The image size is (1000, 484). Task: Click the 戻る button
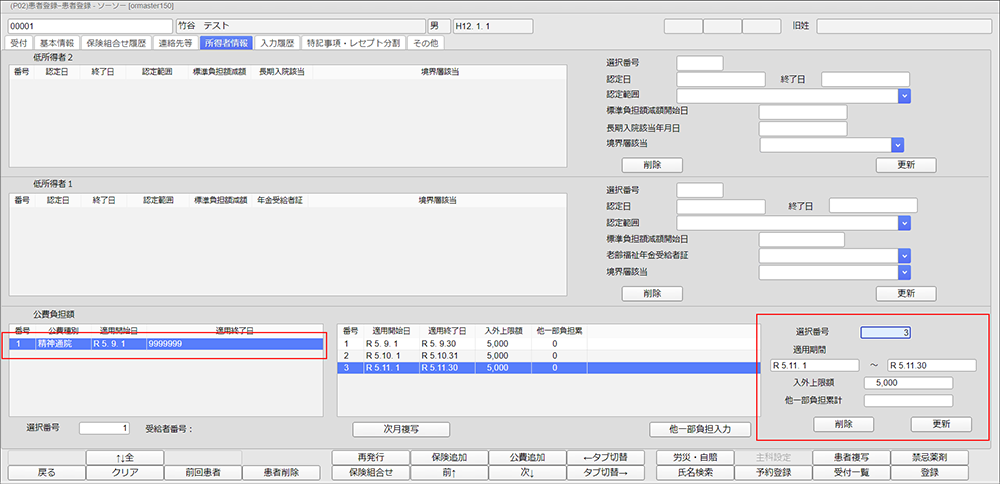(x=46, y=473)
